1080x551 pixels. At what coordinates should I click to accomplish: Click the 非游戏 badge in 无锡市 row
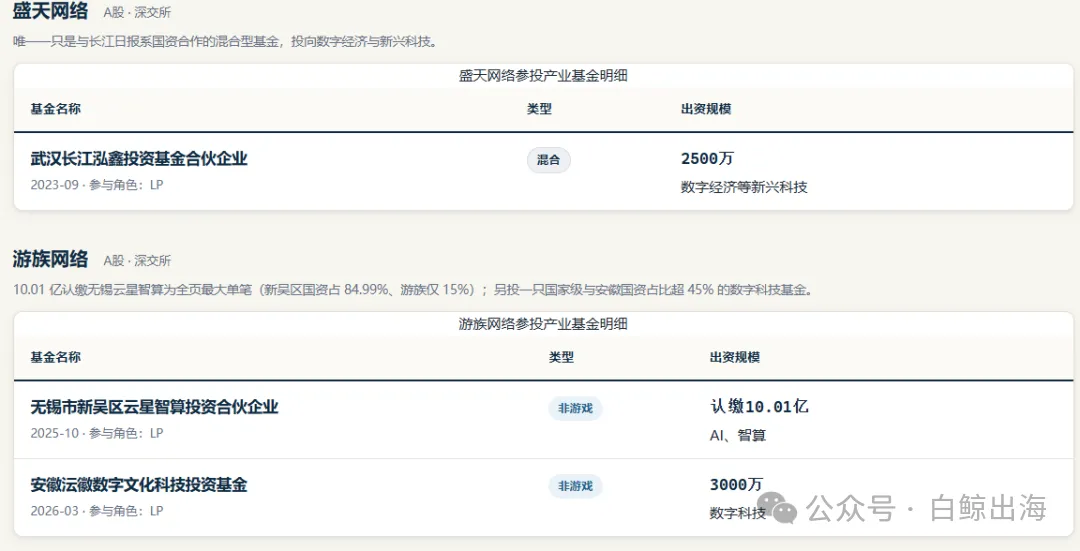click(575, 408)
